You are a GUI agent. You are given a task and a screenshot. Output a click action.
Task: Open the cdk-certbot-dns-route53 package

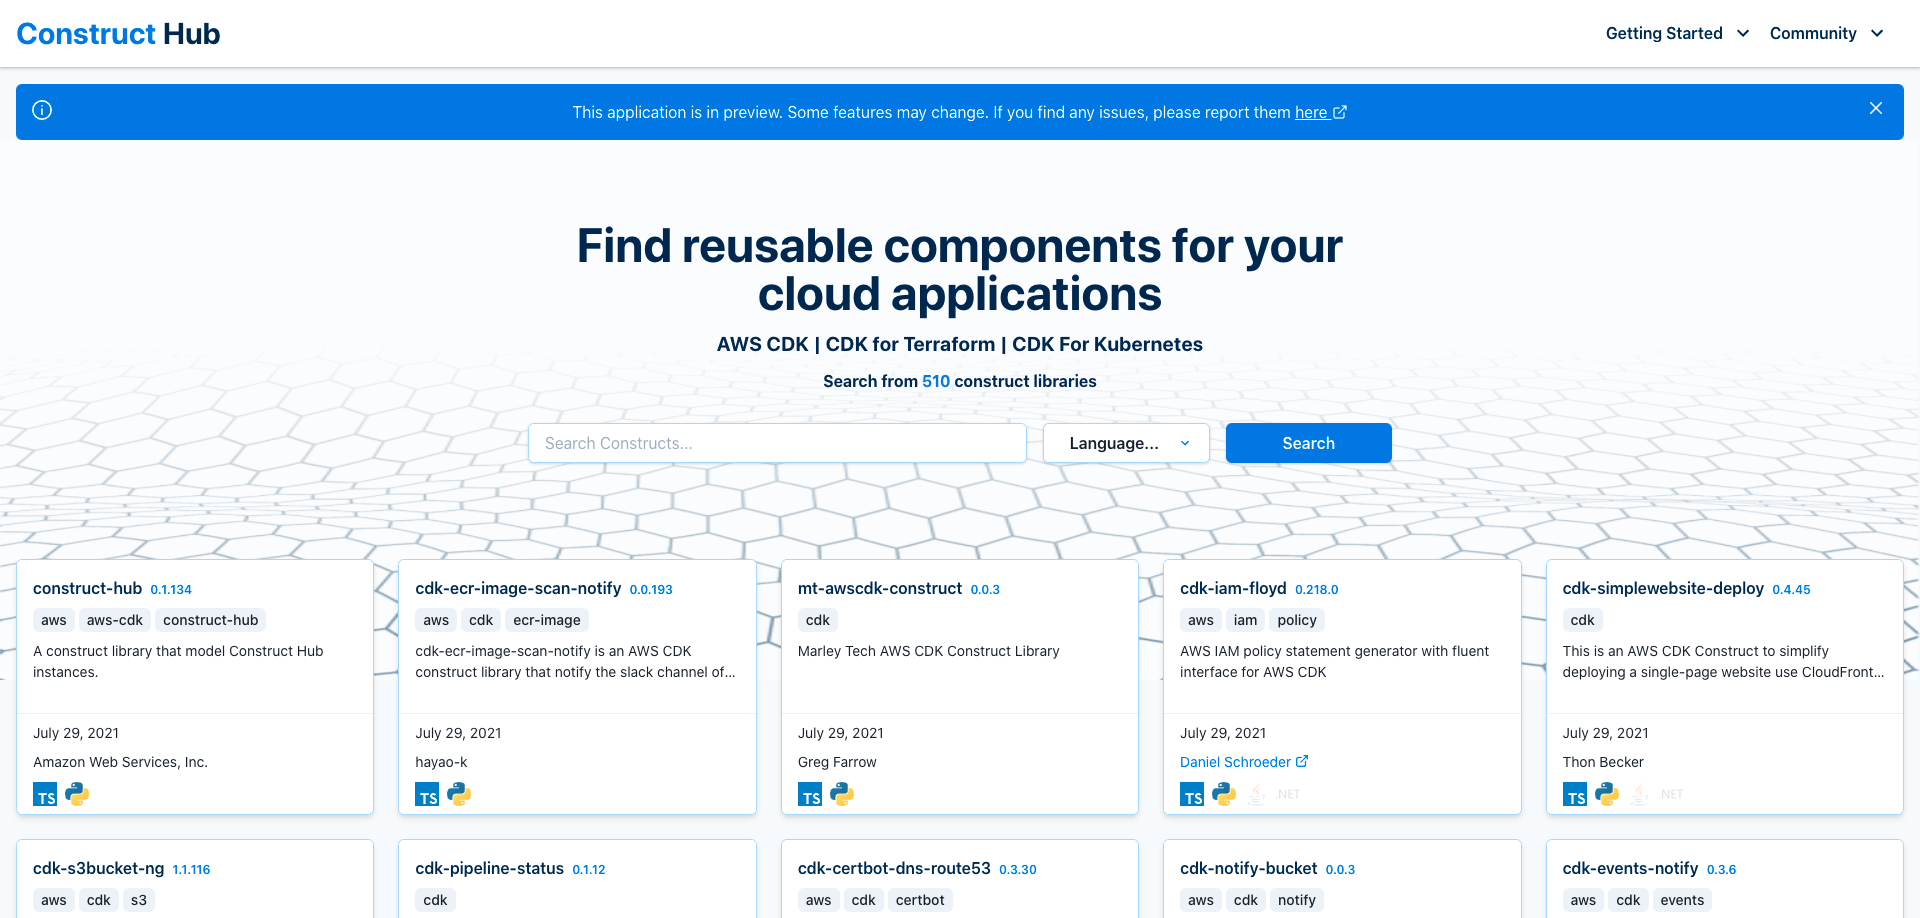point(894,868)
